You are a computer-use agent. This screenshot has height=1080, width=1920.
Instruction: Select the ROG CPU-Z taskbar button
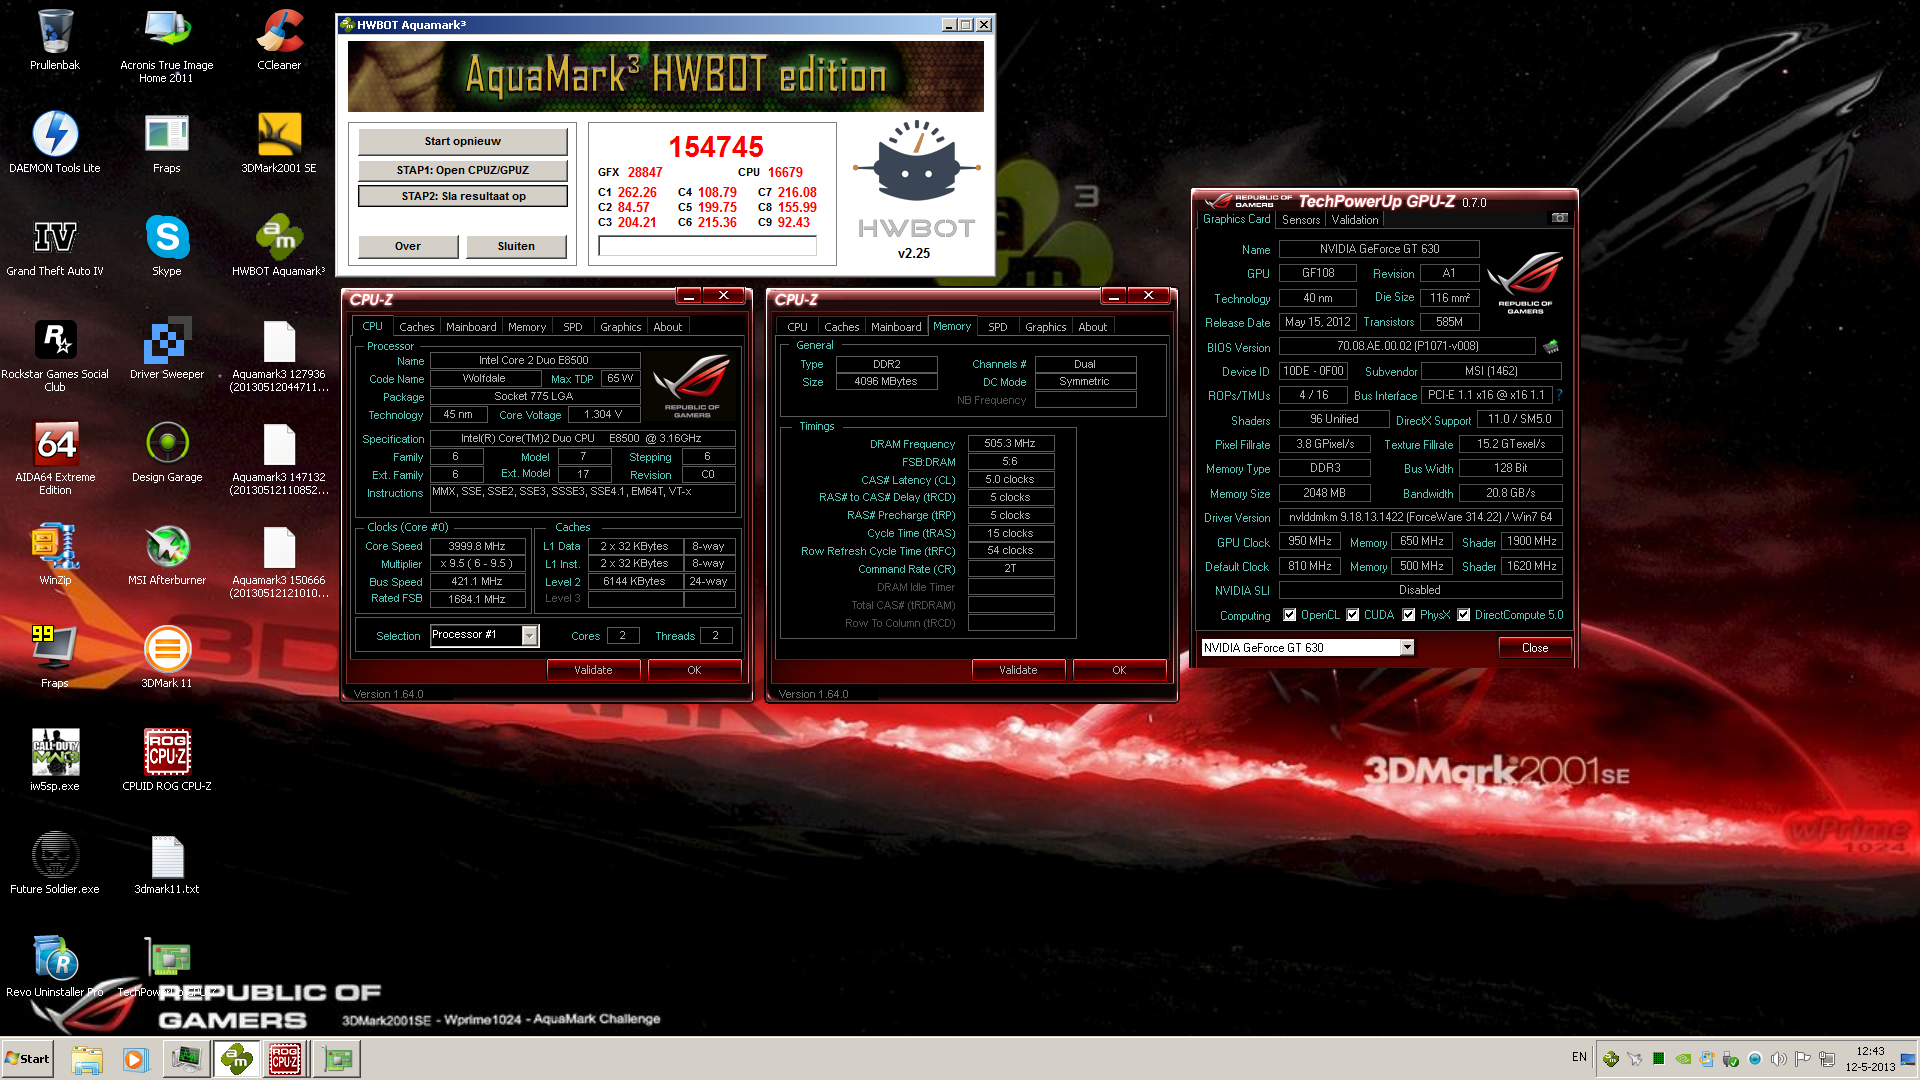coord(285,1059)
